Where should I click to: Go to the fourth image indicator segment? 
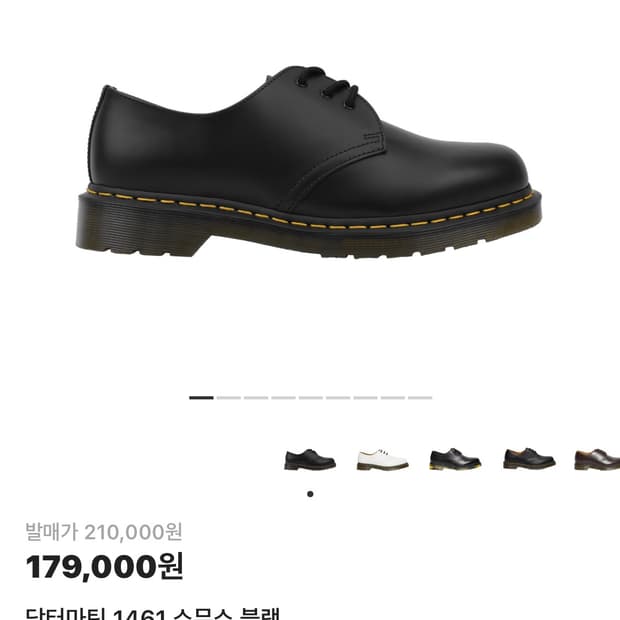click(283, 398)
